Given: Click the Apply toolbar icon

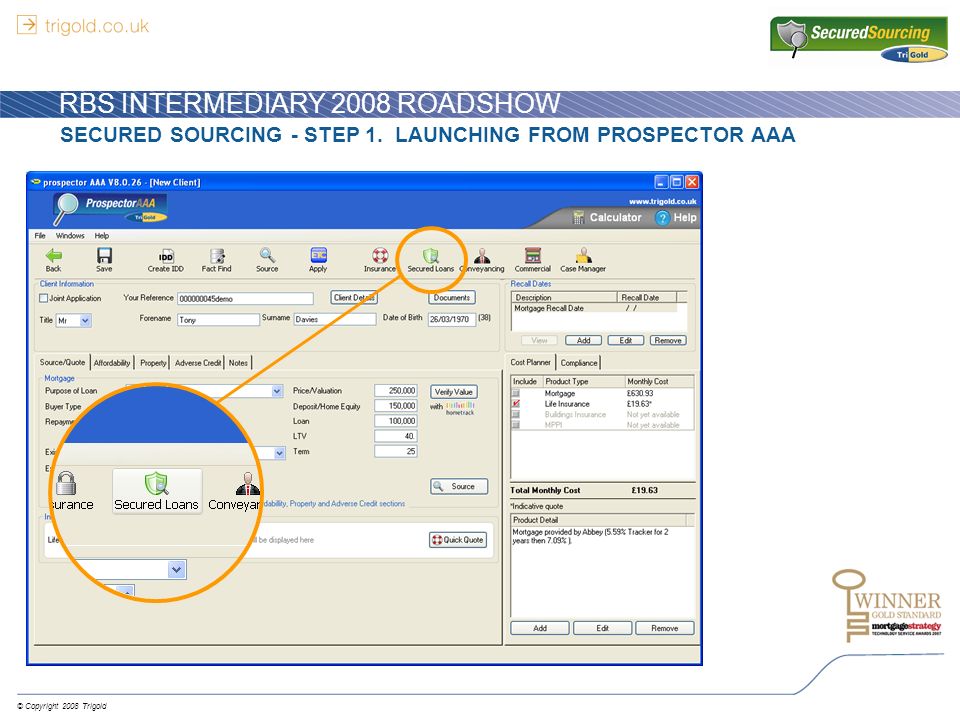Looking at the screenshot, I should [x=318, y=255].
